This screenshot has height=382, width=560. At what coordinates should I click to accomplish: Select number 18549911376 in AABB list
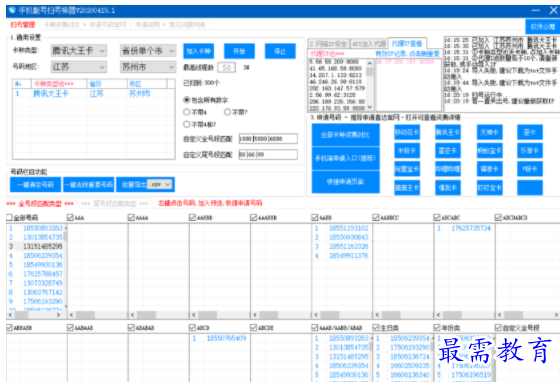tap(348, 255)
